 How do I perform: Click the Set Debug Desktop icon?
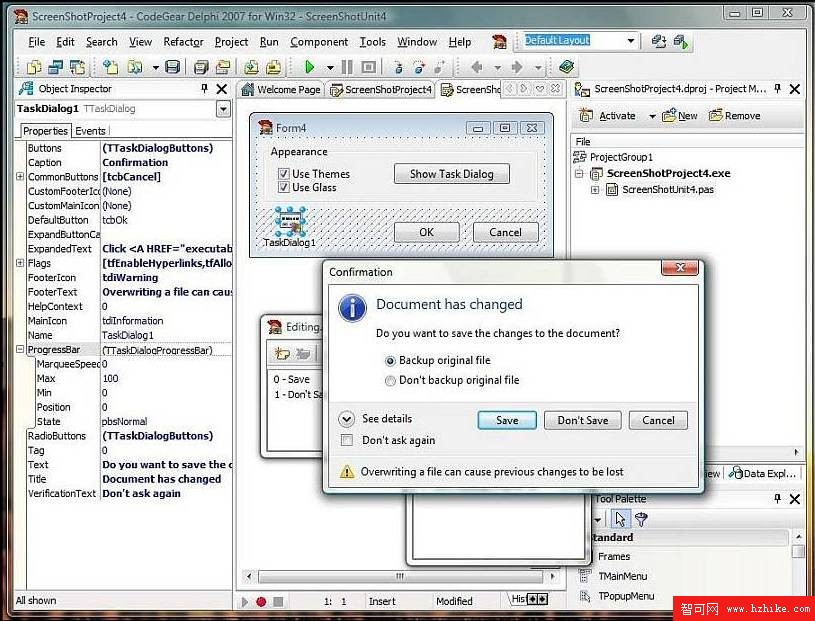681,42
